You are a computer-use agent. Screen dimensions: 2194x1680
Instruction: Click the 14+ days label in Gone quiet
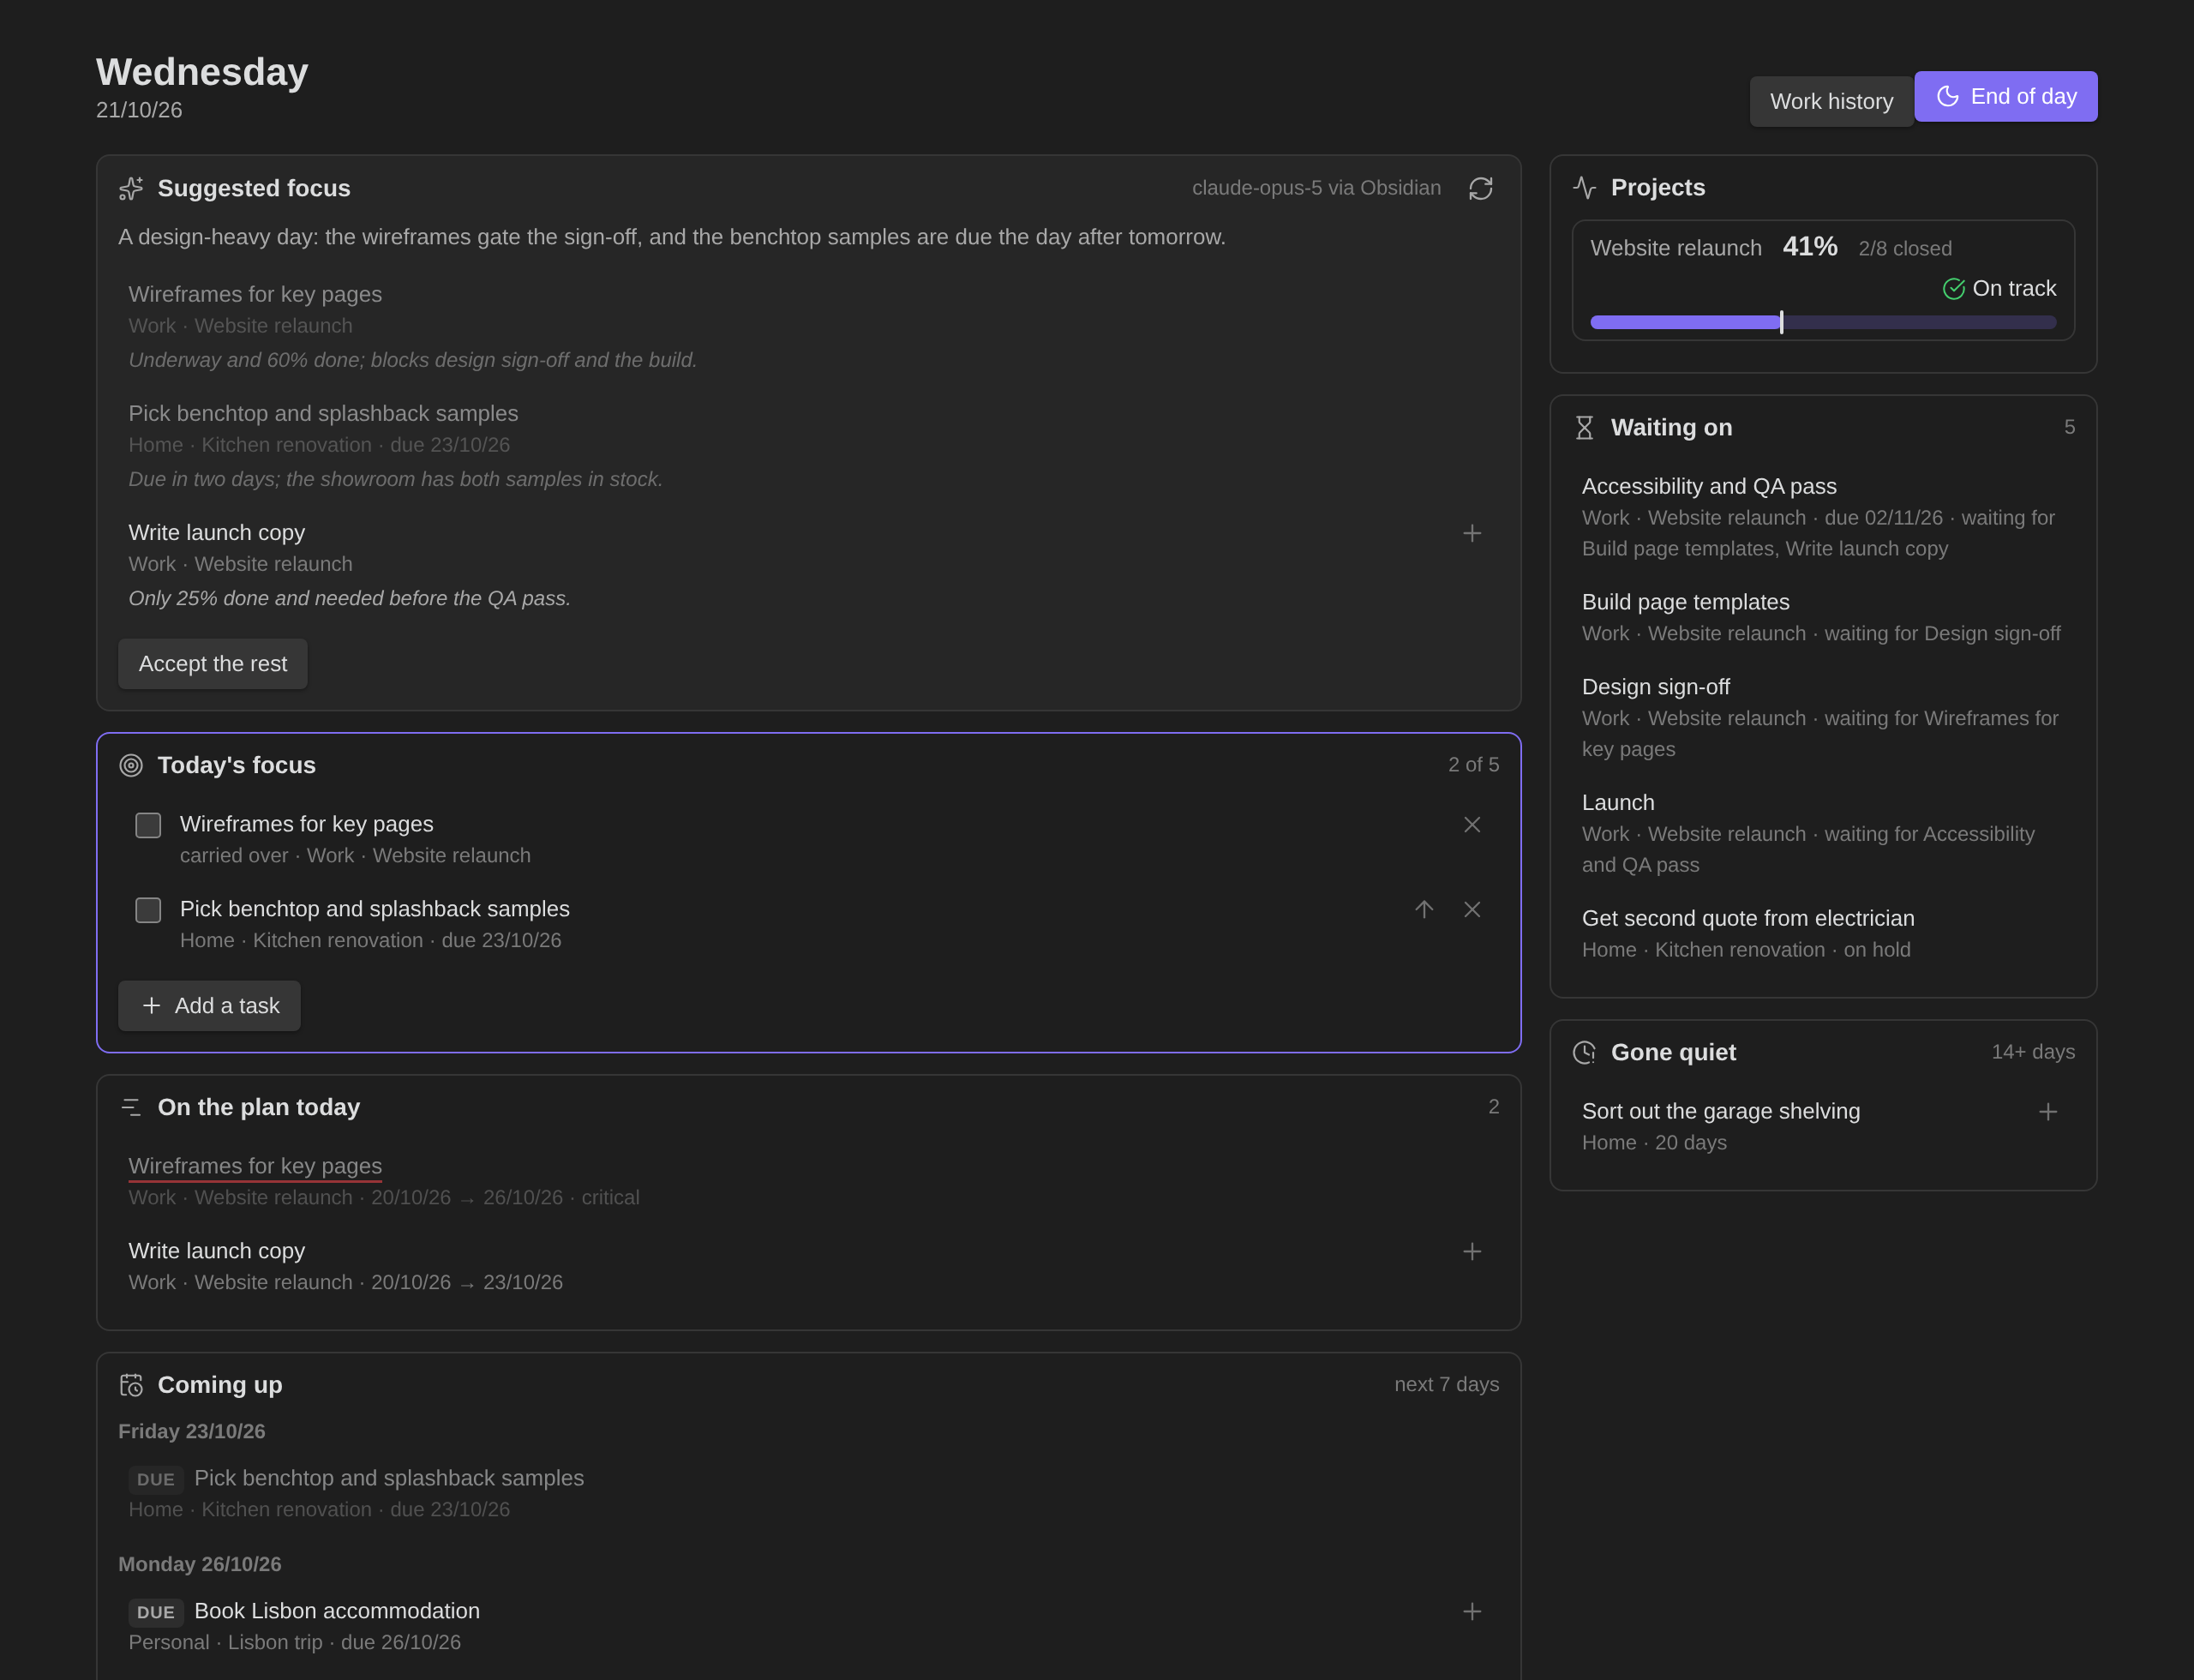pyautogui.click(x=2033, y=1052)
